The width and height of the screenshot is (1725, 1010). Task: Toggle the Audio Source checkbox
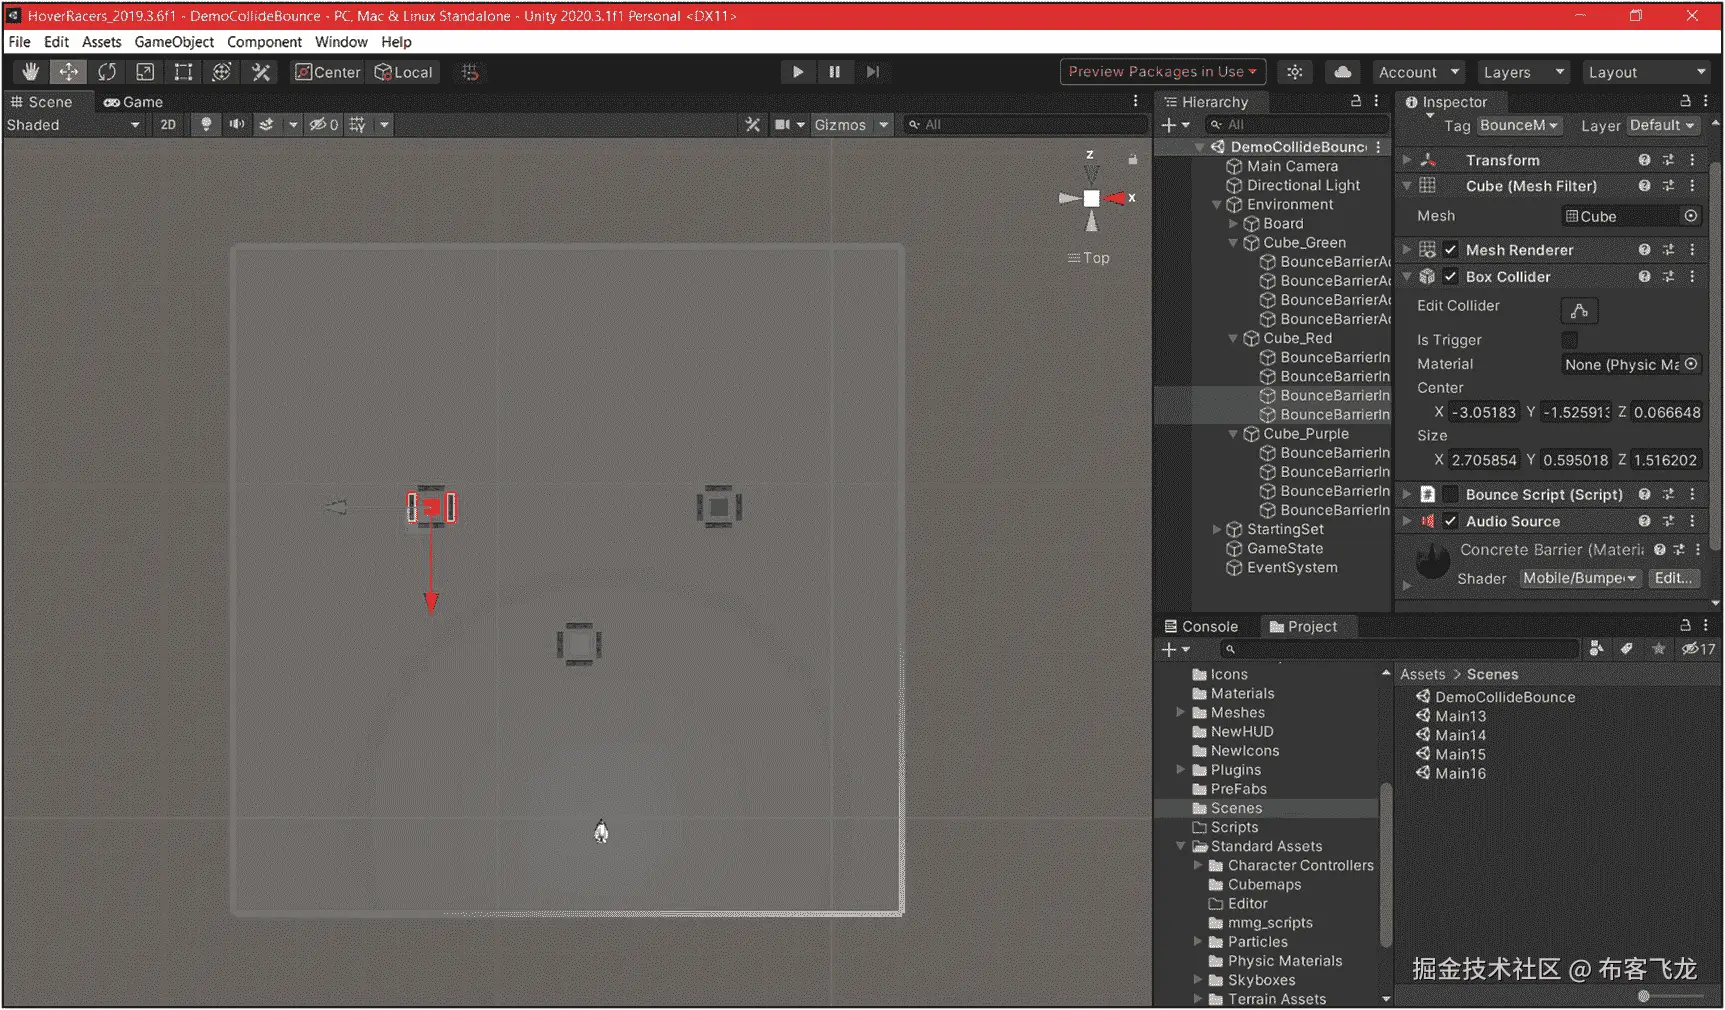(x=1450, y=521)
